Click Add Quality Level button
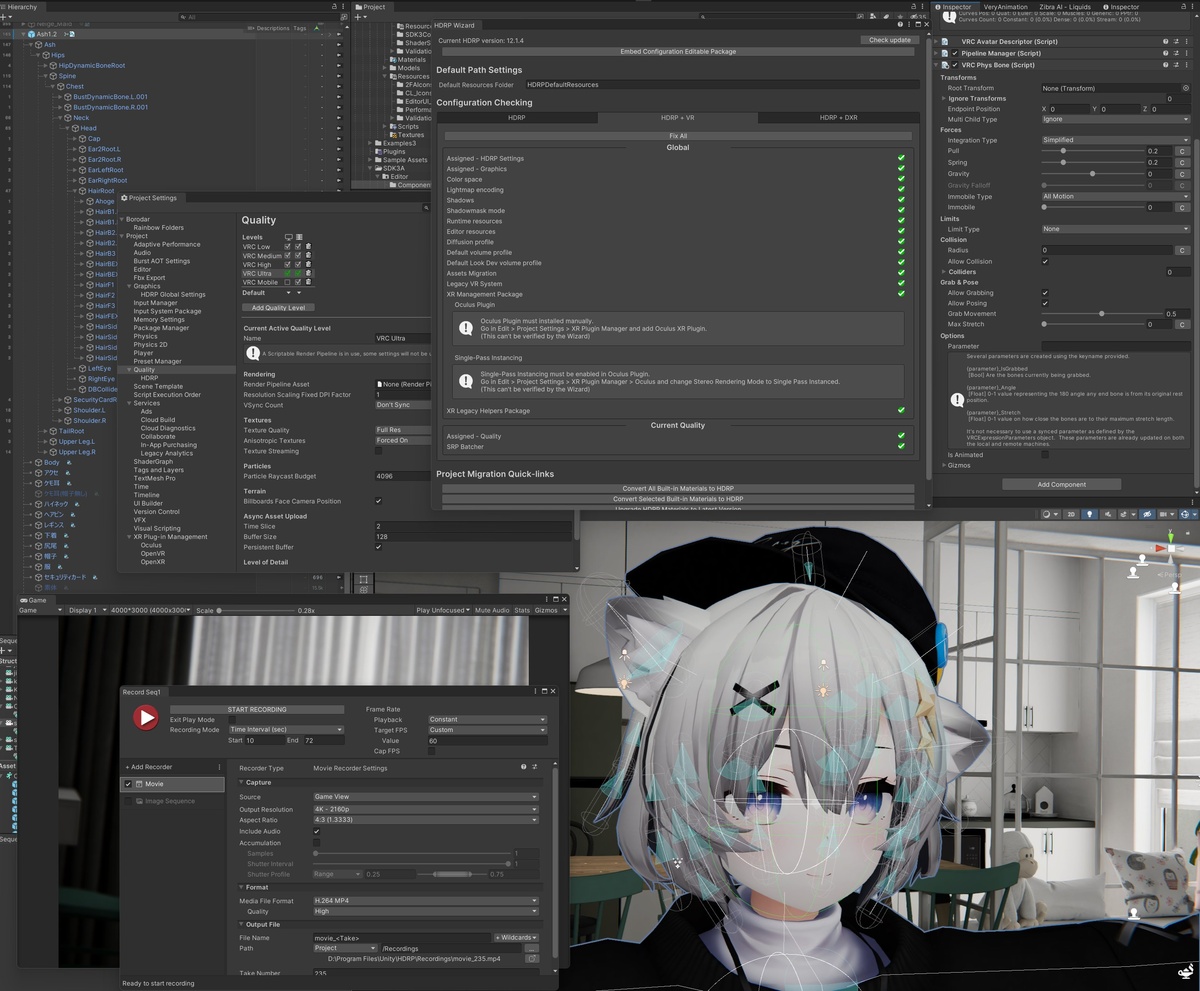1200x991 pixels. tap(278, 308)
